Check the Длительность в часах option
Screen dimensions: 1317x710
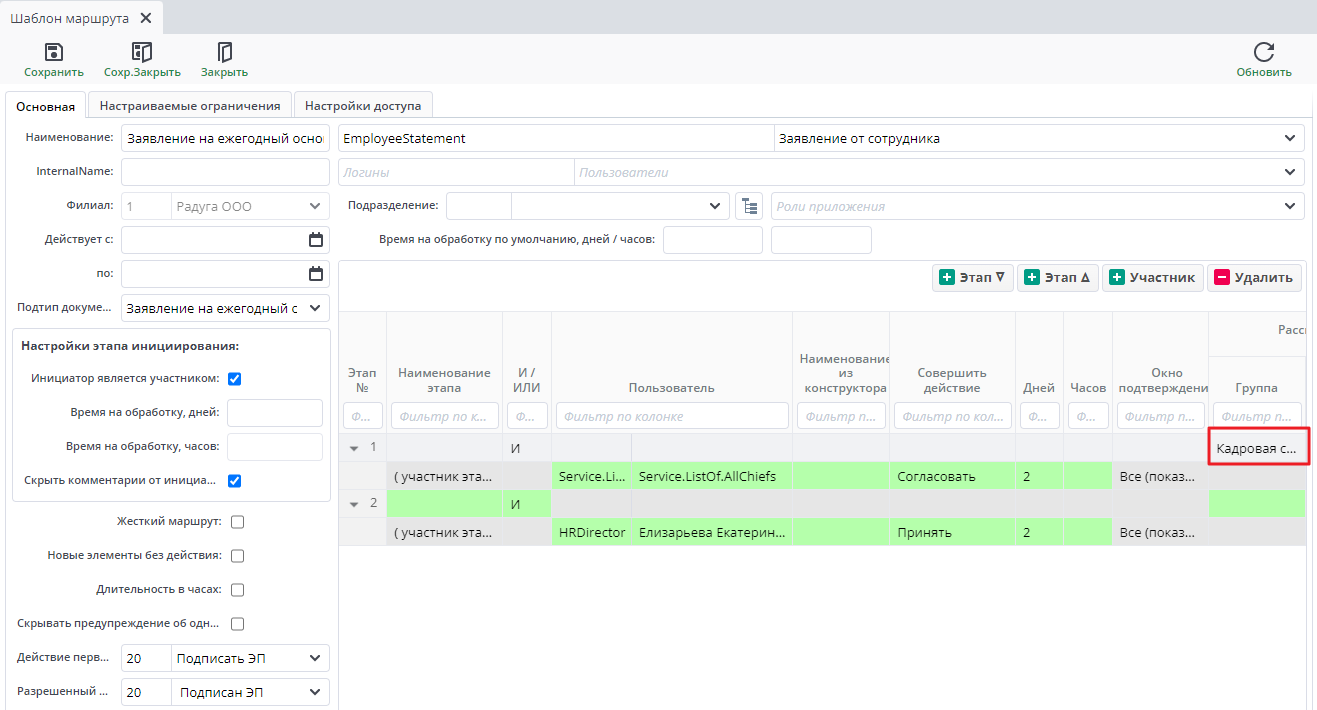[238, 590]
